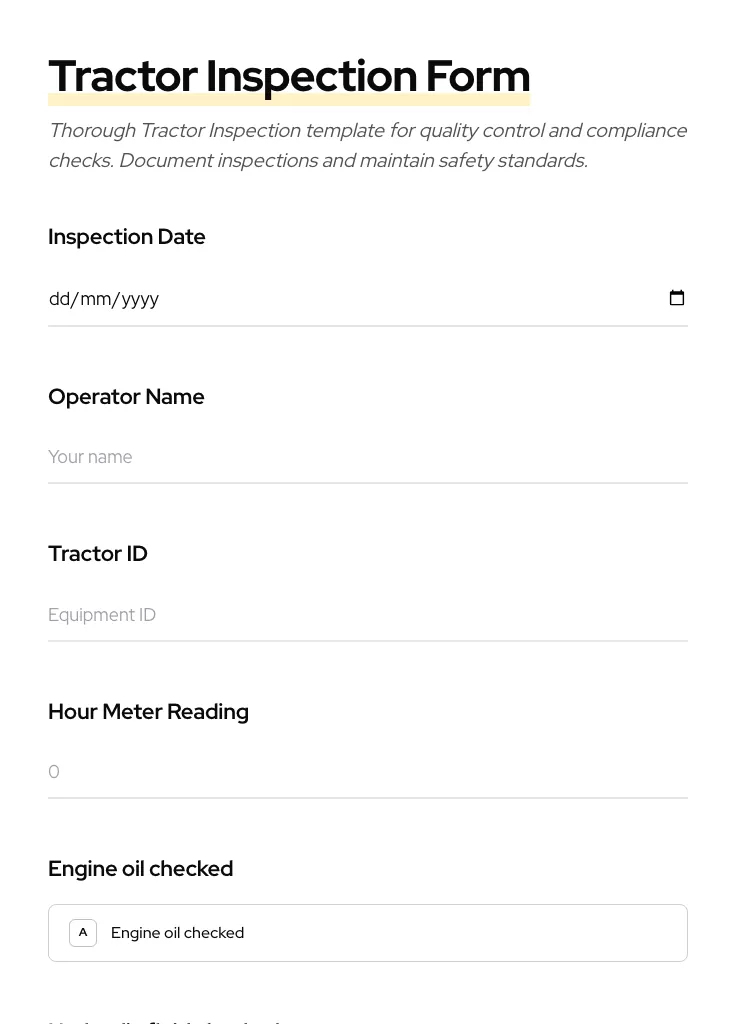Click the 'Tractor Inspection Form' title
This screenshot has width=736, height=1024.
coord(289,75)
